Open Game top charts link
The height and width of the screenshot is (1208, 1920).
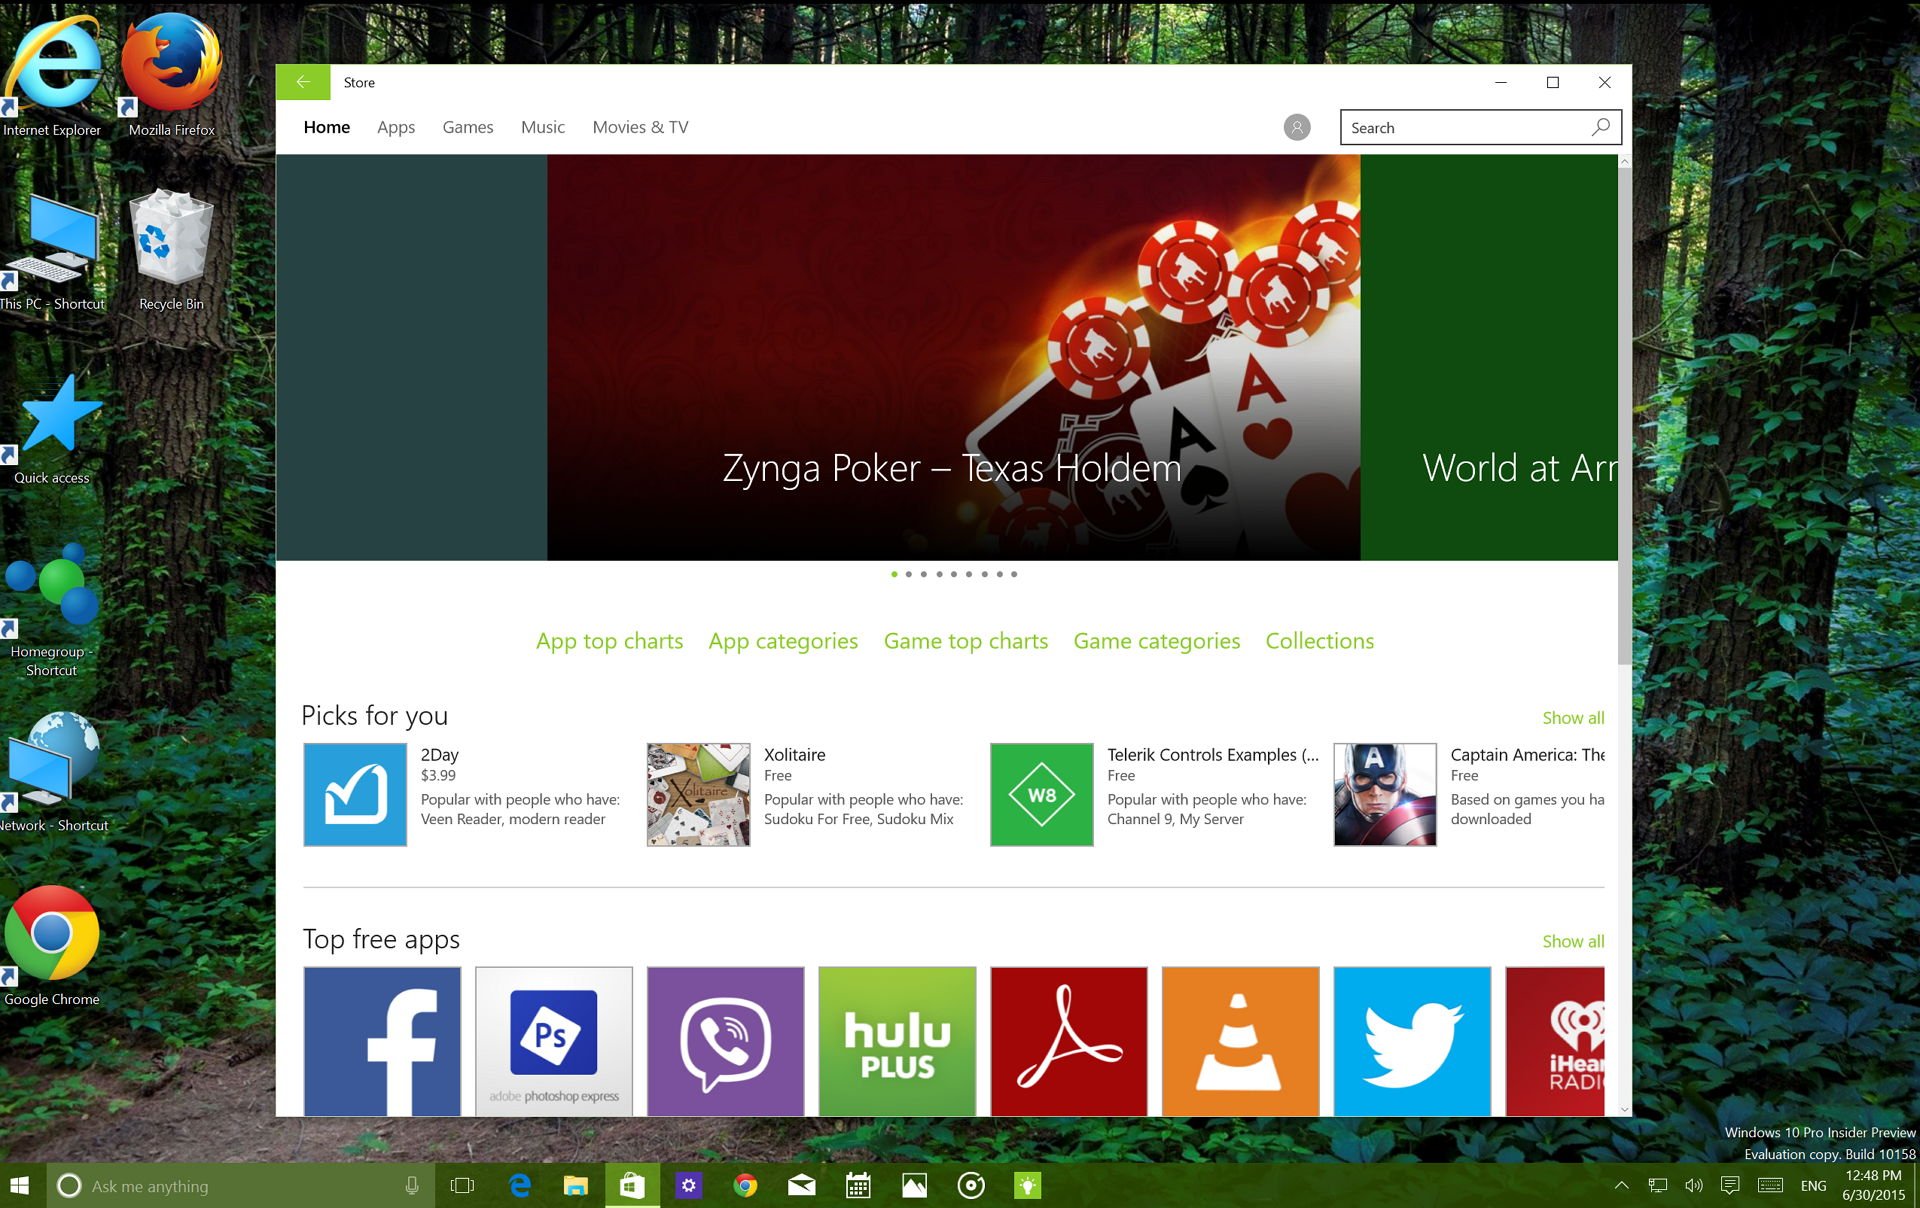point(966,641)
